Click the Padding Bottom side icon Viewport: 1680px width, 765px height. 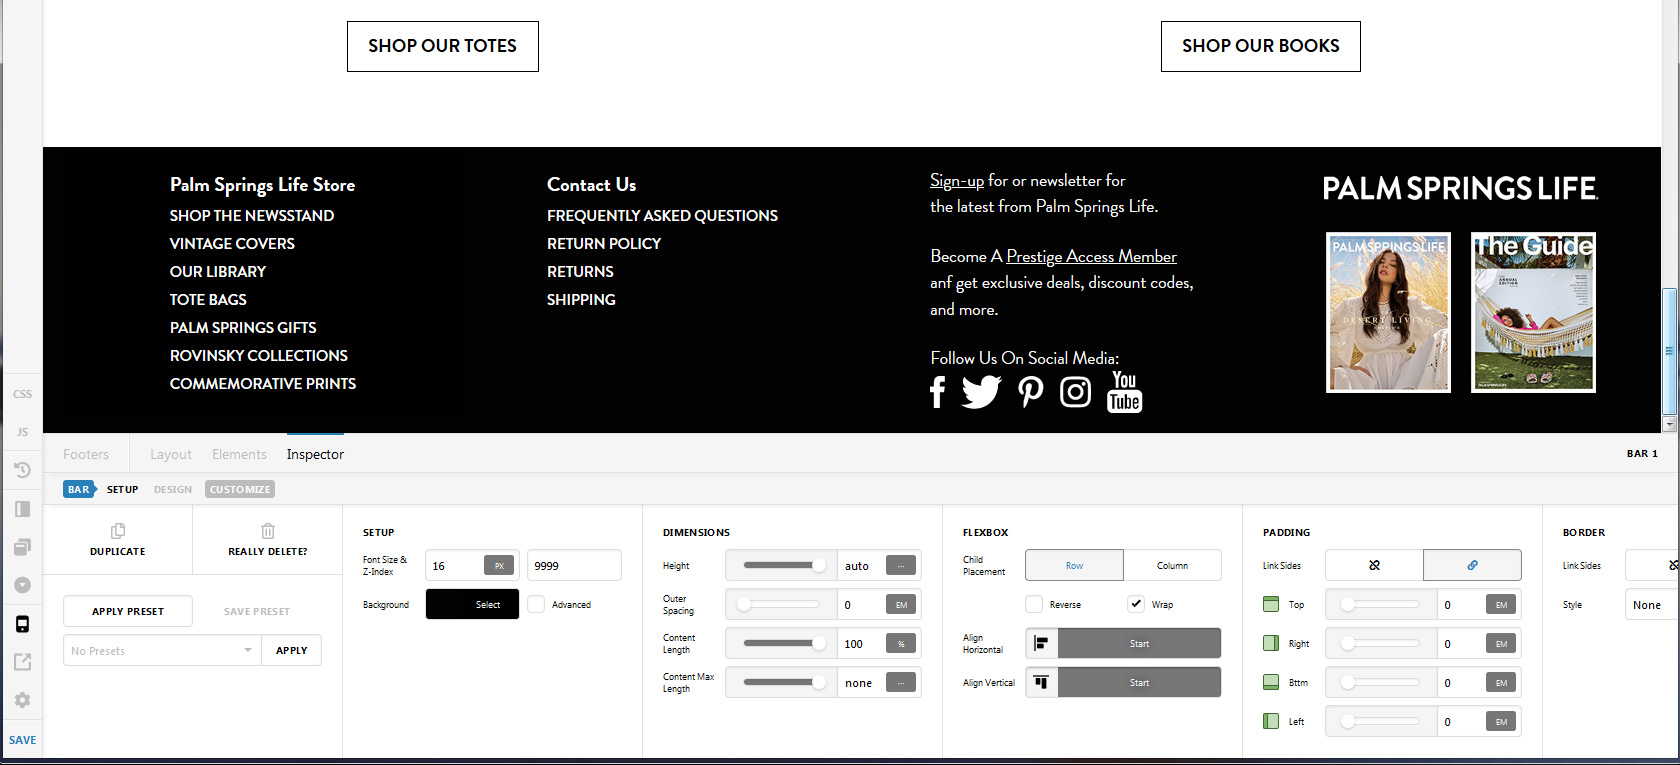coord(1271,682)
